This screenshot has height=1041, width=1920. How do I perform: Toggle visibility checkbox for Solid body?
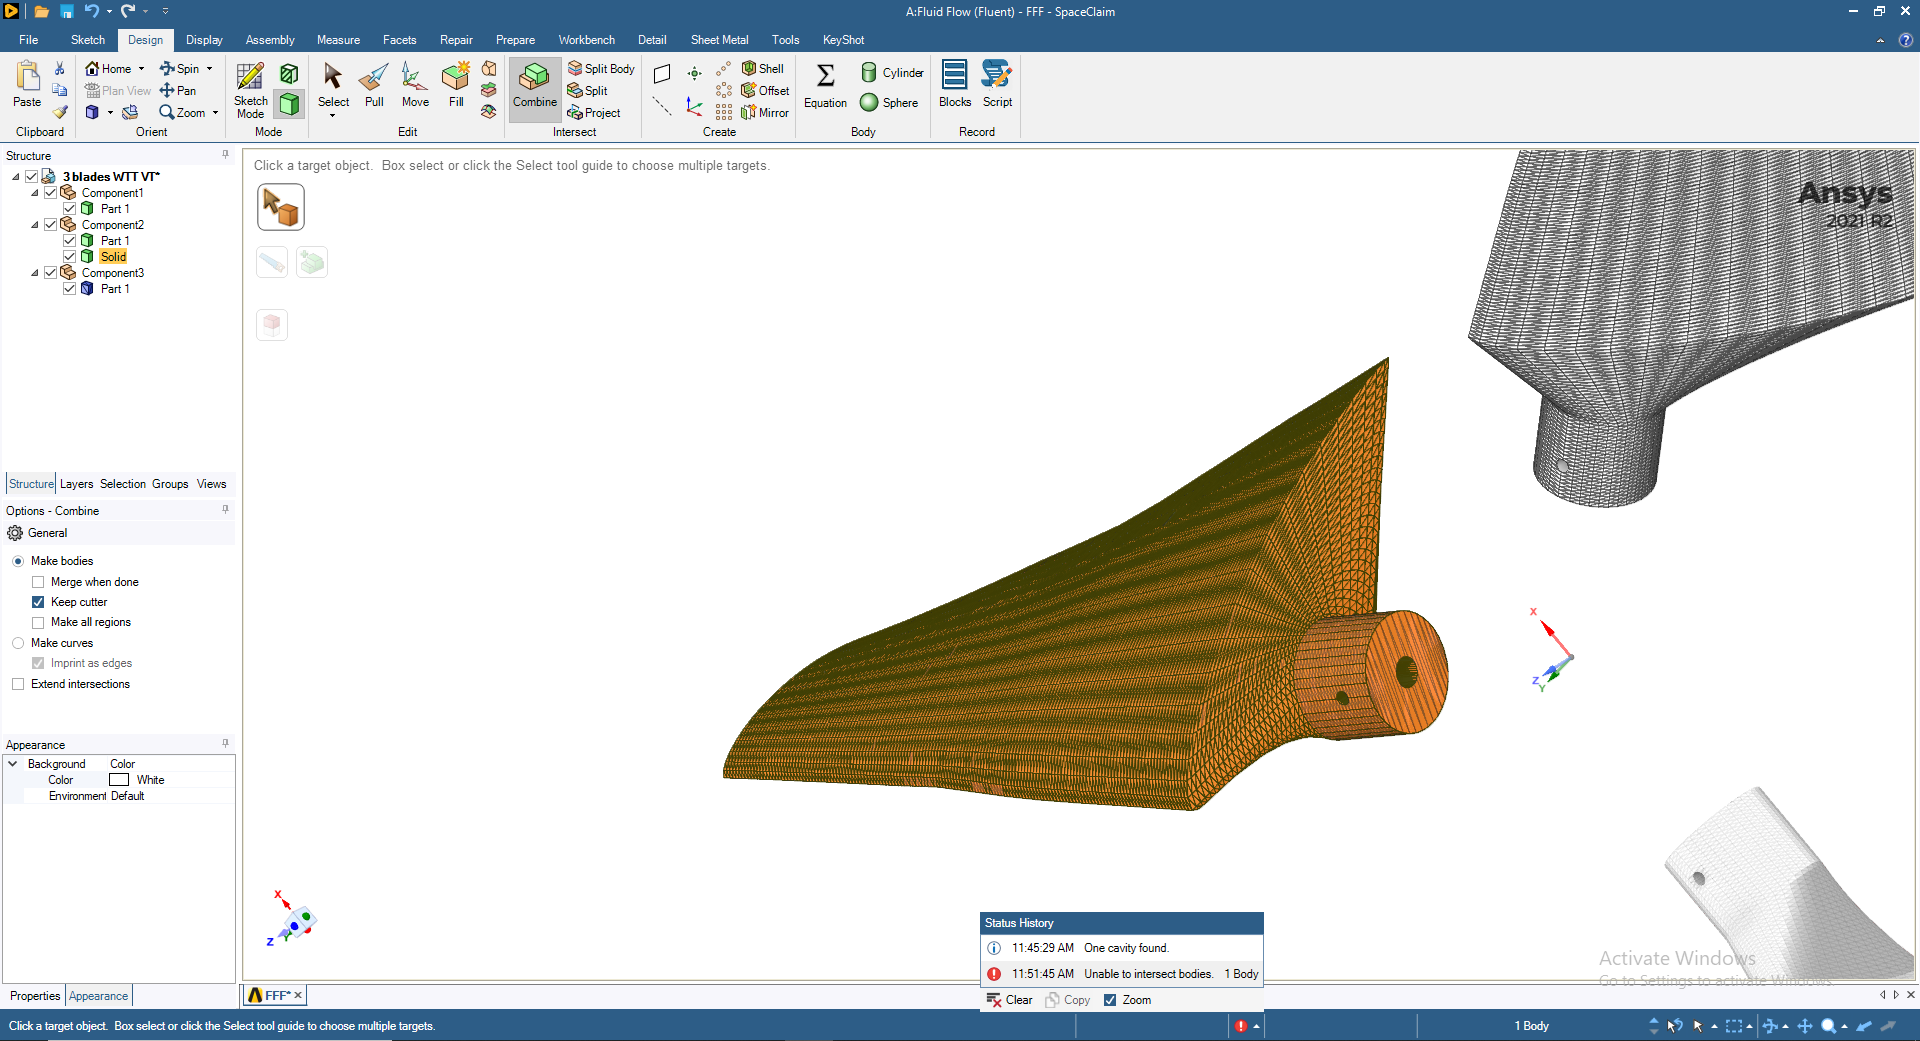point(70,257)
